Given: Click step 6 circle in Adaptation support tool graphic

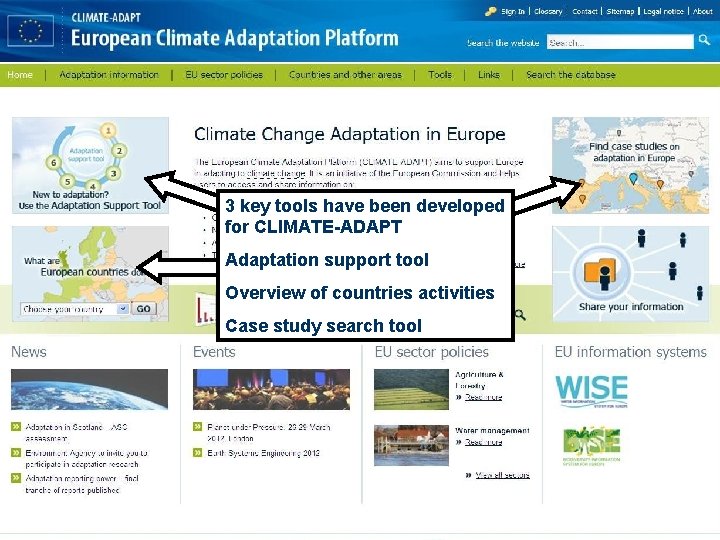Looking at the screenshot, I should tap(54, 163).
